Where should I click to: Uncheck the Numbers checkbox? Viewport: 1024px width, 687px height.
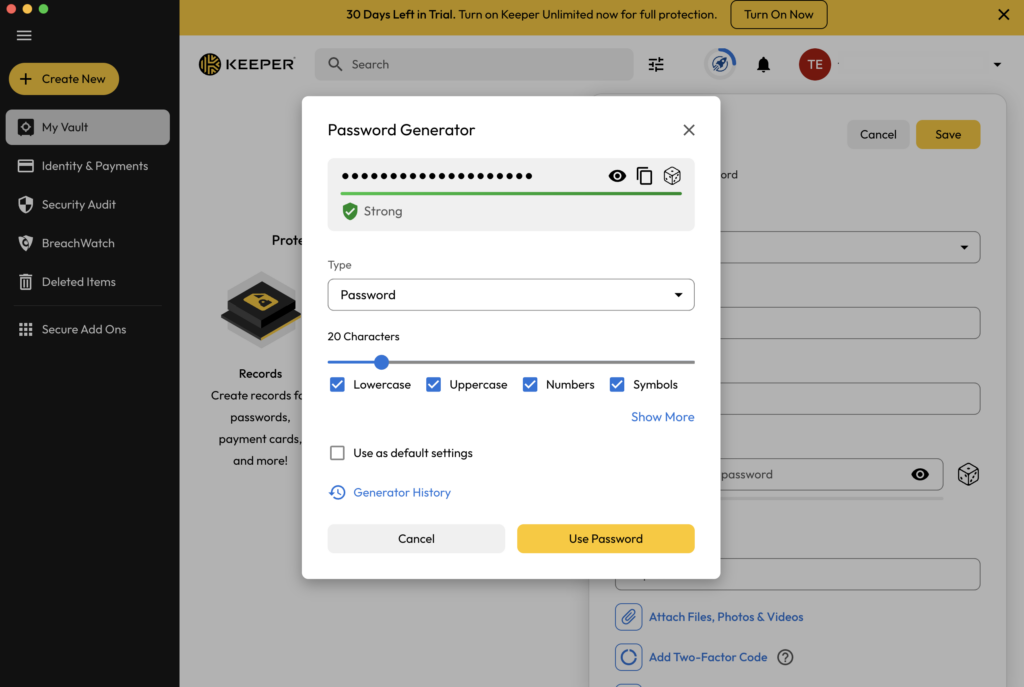pos(530,385)
